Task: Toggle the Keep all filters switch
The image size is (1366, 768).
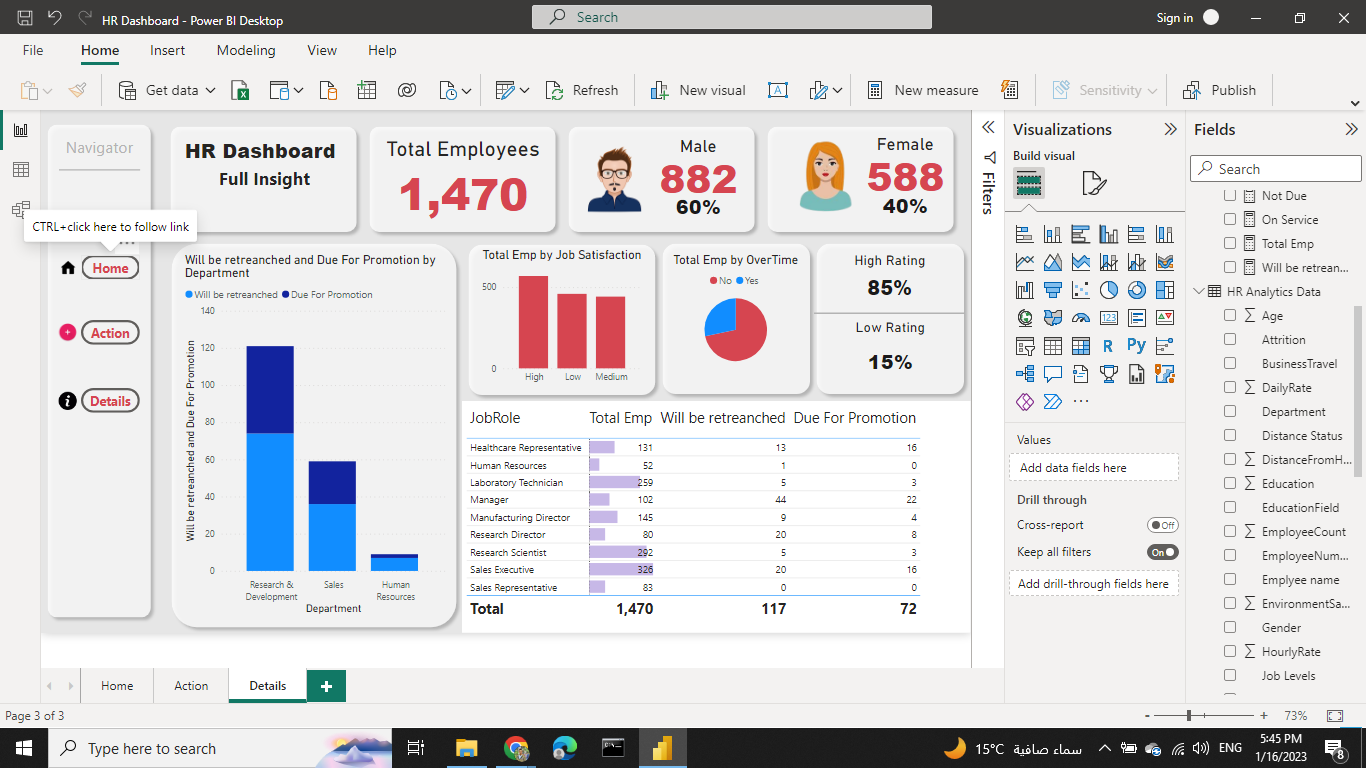Action: [x=1163, y=552]
